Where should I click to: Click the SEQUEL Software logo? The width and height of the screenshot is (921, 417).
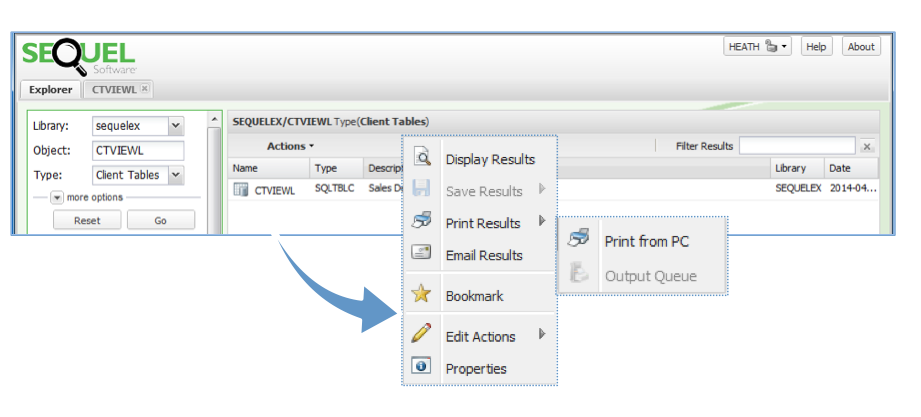pos(79,56)
